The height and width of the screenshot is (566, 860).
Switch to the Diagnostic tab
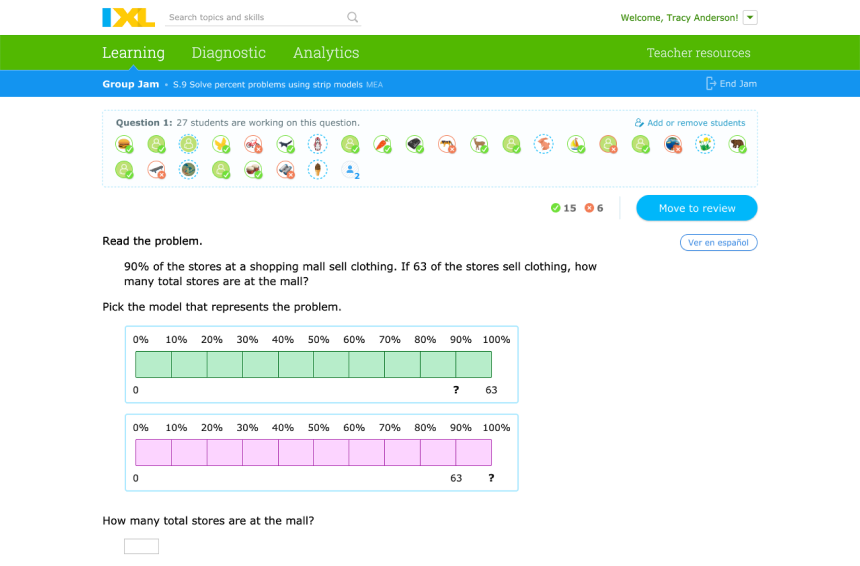click(229, 53)
